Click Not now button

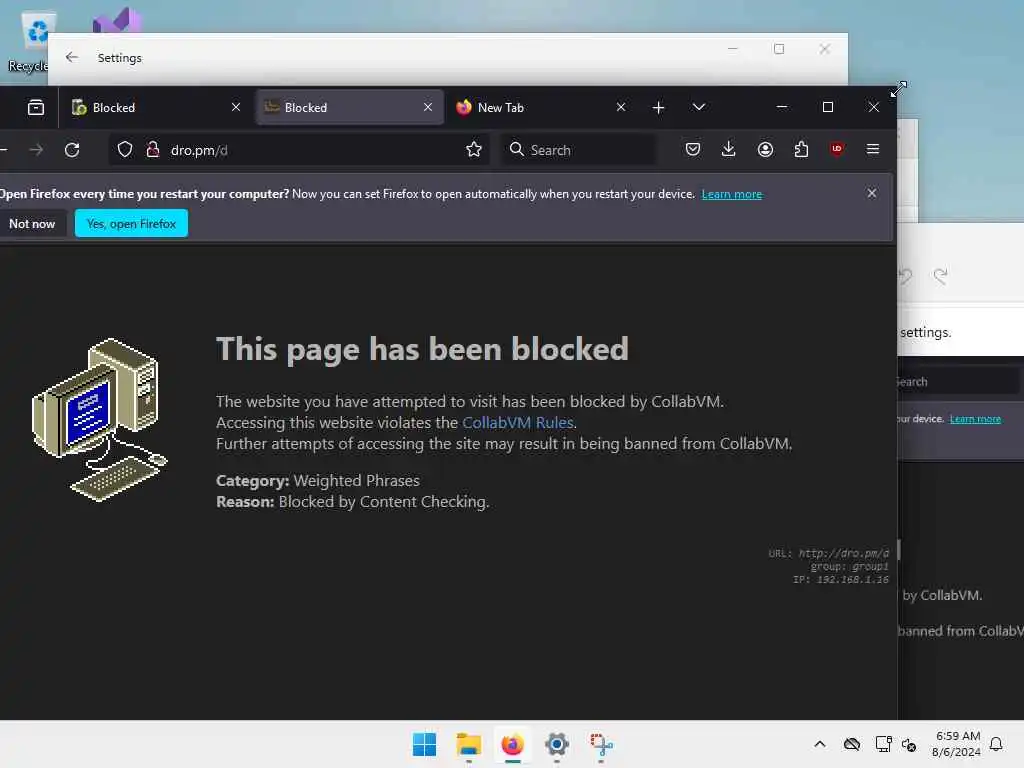point(32,224)
